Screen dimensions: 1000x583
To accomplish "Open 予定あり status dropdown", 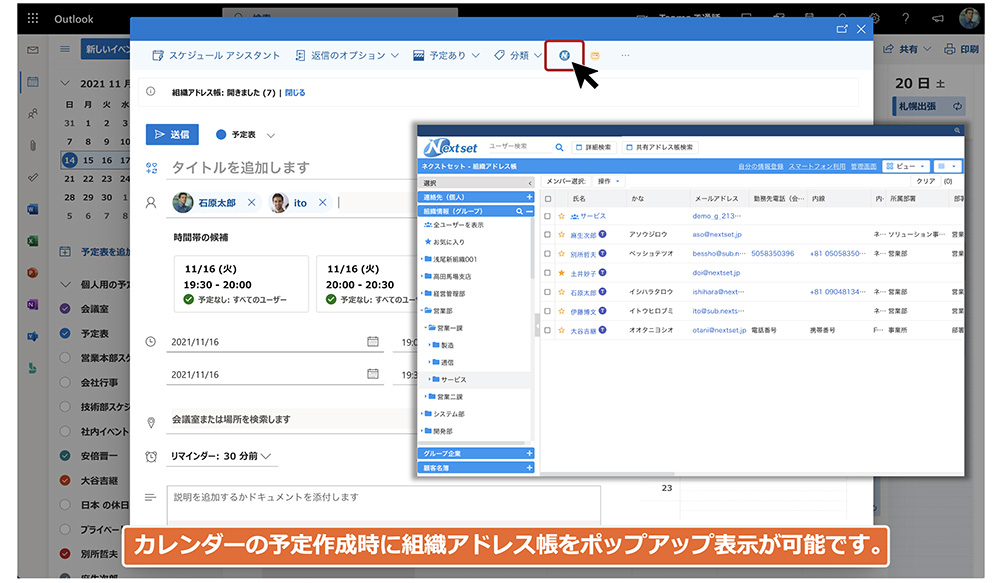I will point(446,55).
